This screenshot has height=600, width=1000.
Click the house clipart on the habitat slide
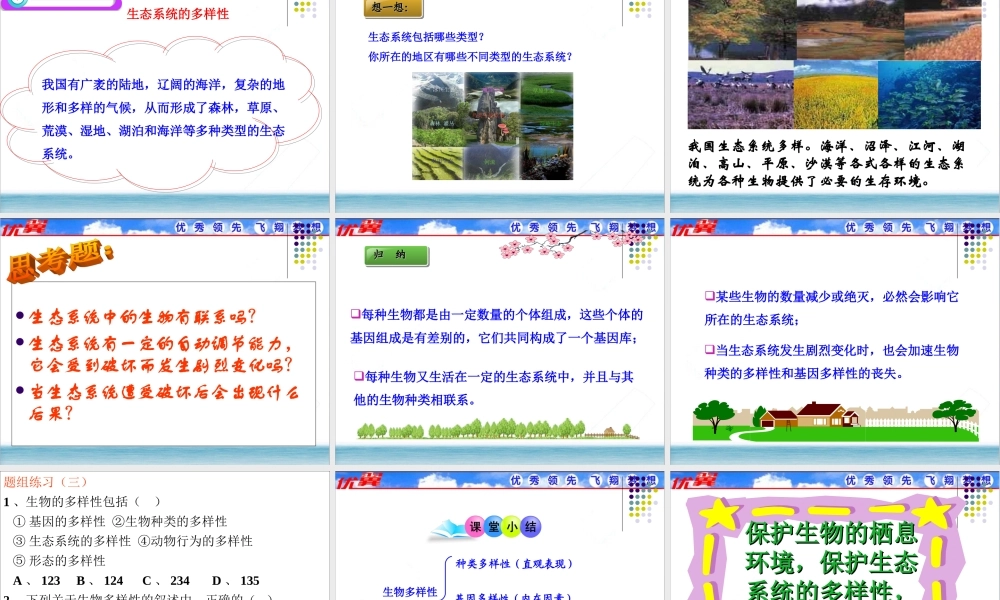coord(813,415)
